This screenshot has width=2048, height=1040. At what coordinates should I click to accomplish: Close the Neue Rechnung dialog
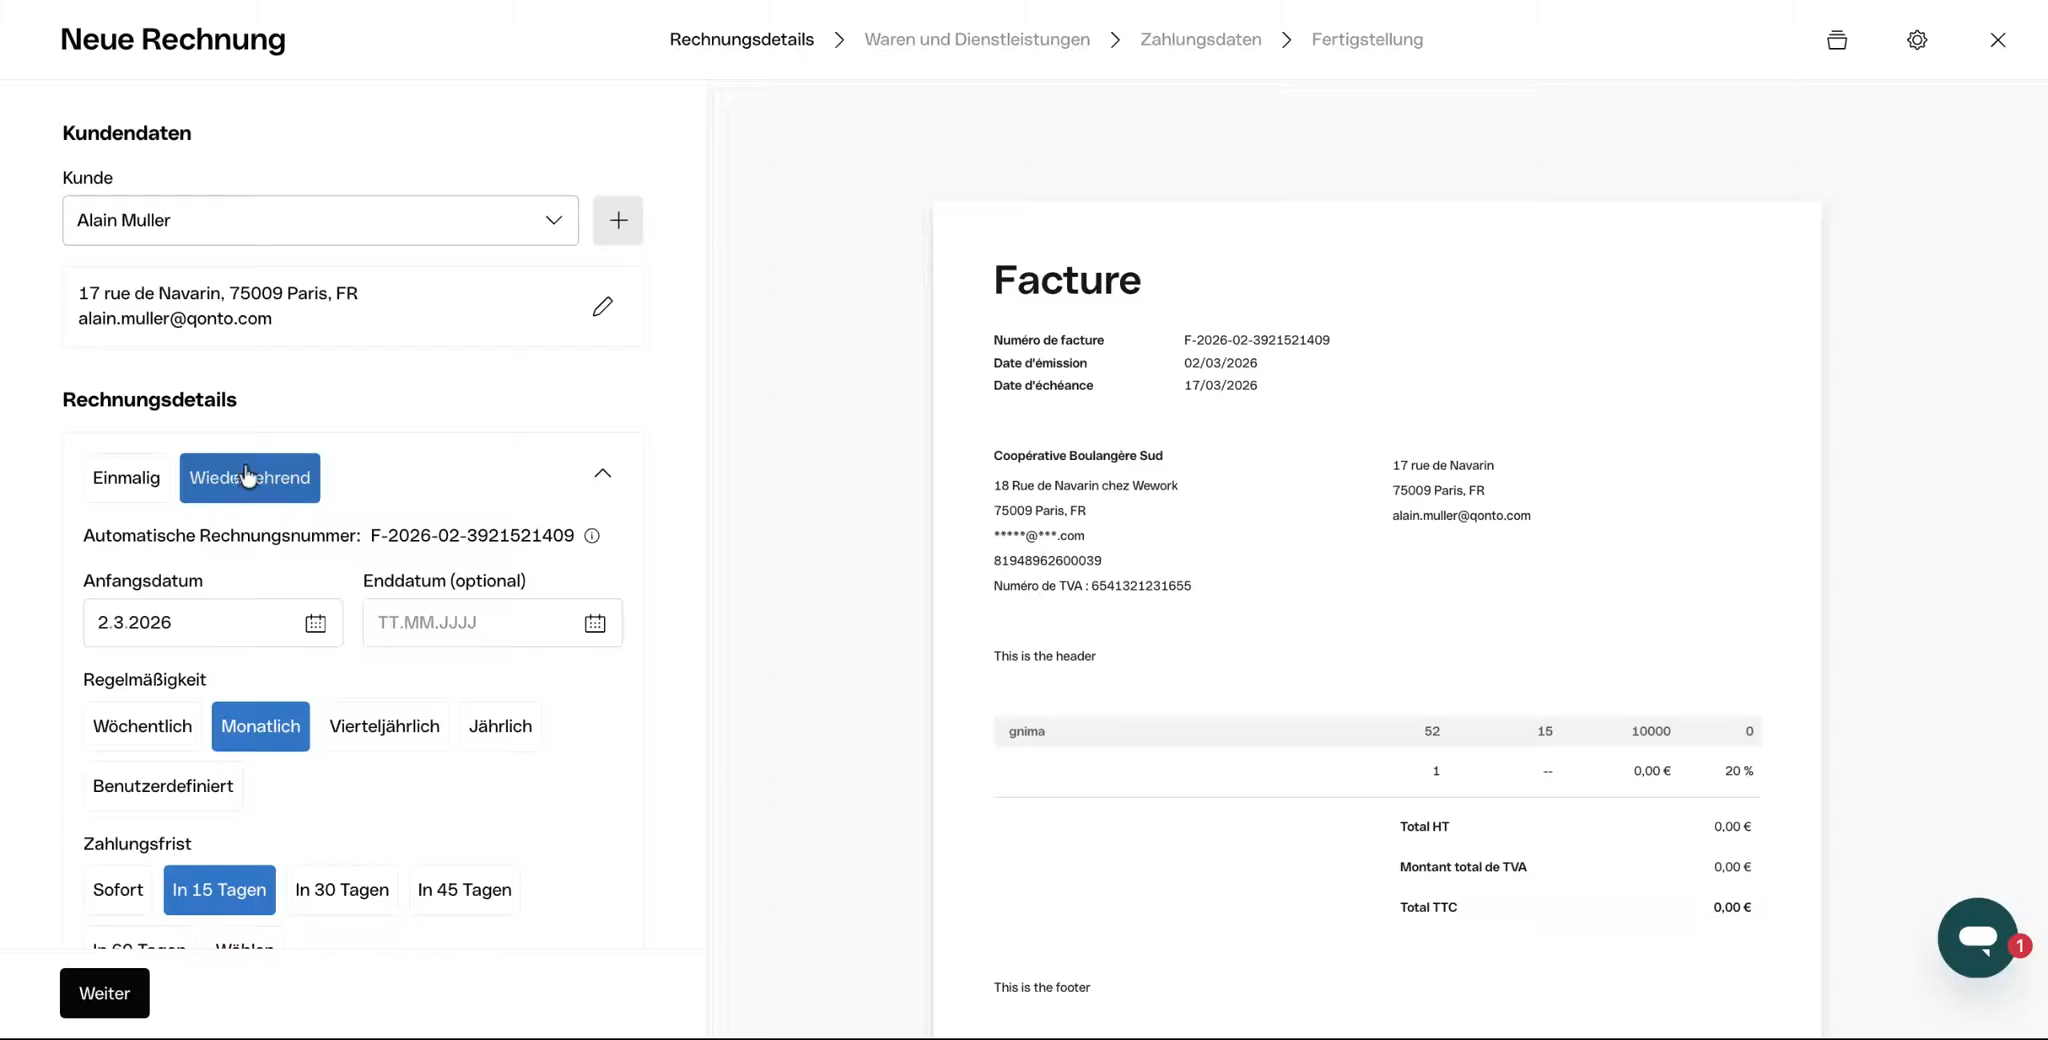pyautogui.click(x=1997, y=40)
